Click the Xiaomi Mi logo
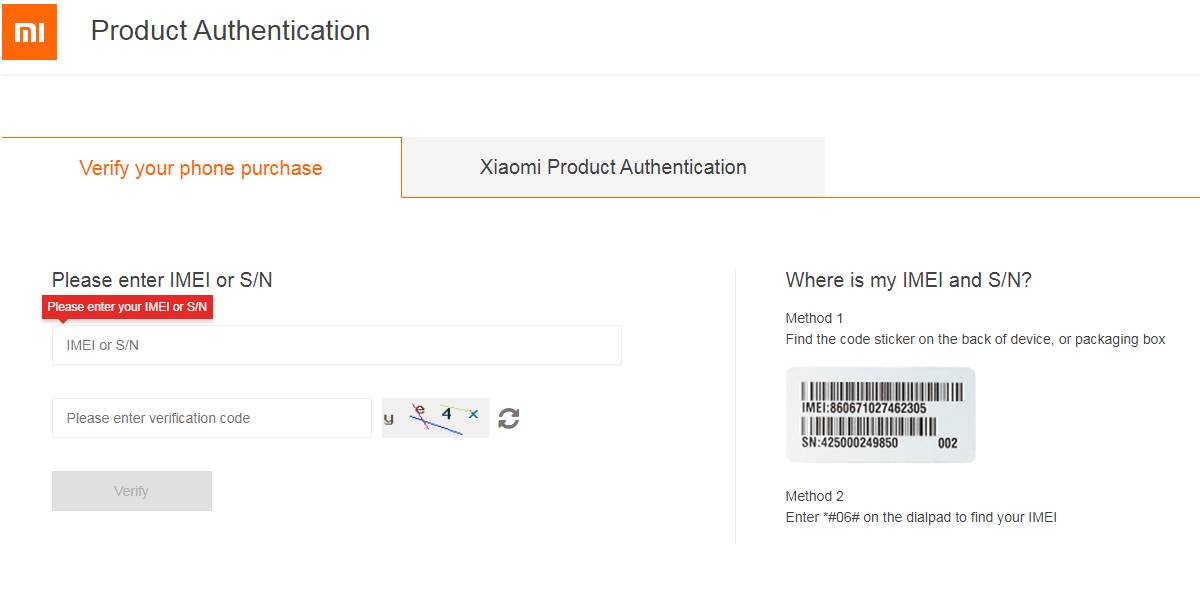 click(29, 32)
